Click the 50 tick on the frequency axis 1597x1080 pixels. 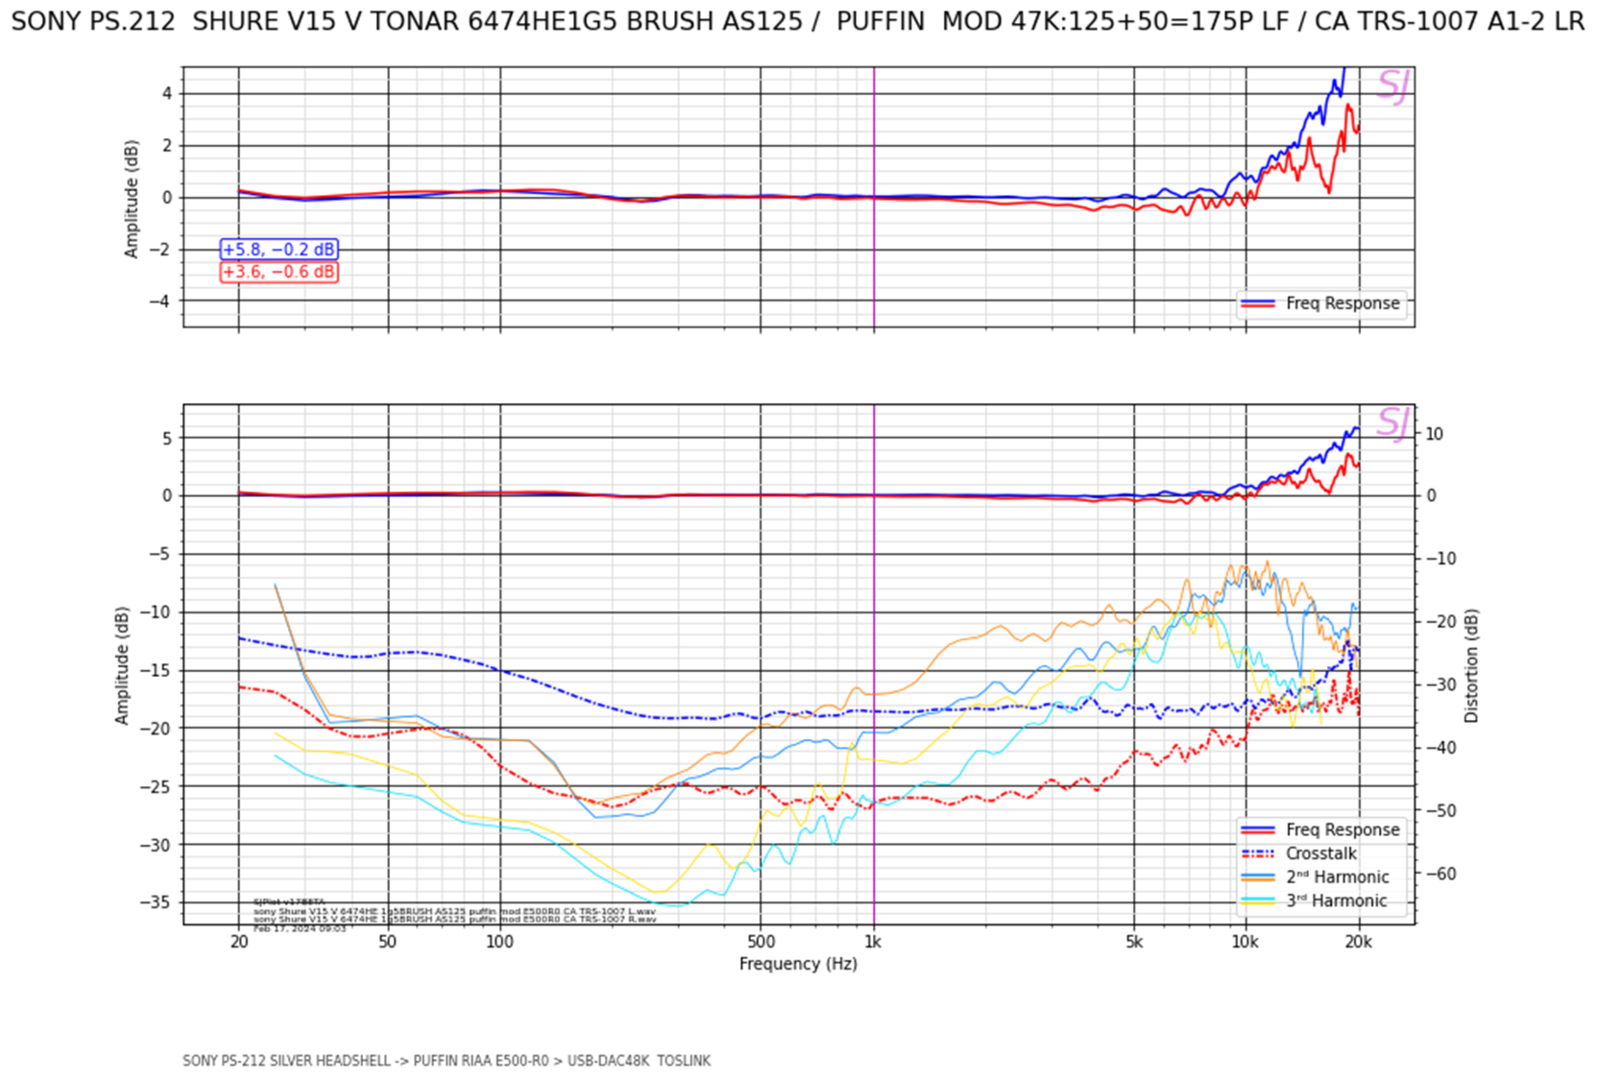point(388,942)
